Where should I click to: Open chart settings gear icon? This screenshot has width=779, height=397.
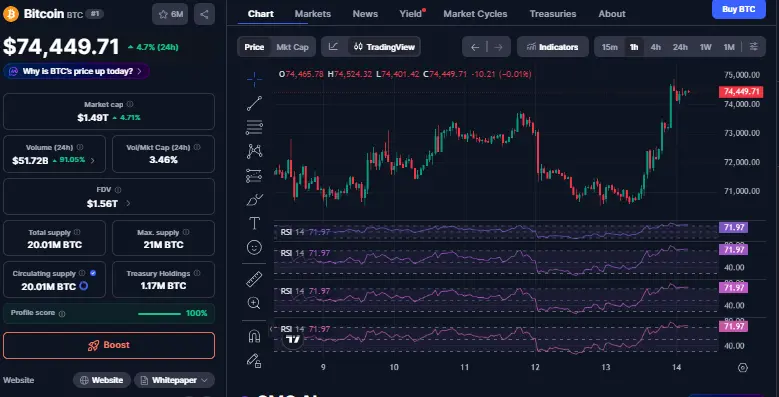tap(743, 368)
